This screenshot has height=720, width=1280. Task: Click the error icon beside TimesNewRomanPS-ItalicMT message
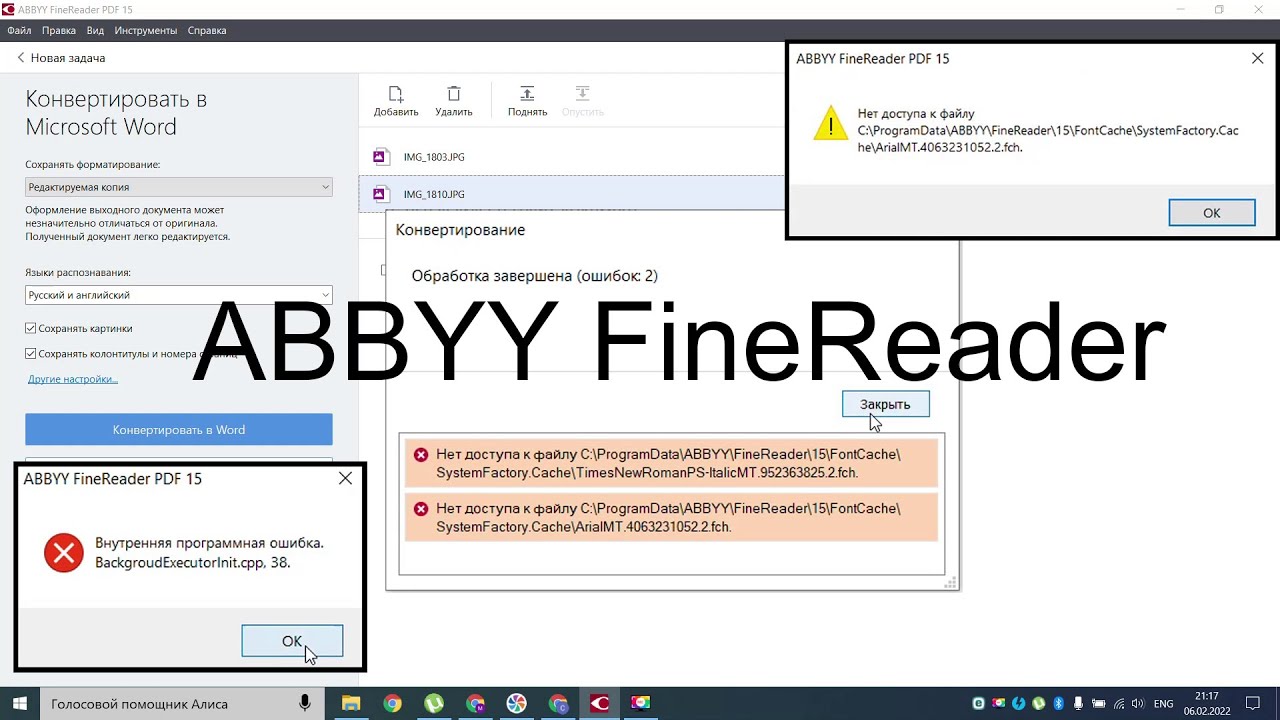421,455
